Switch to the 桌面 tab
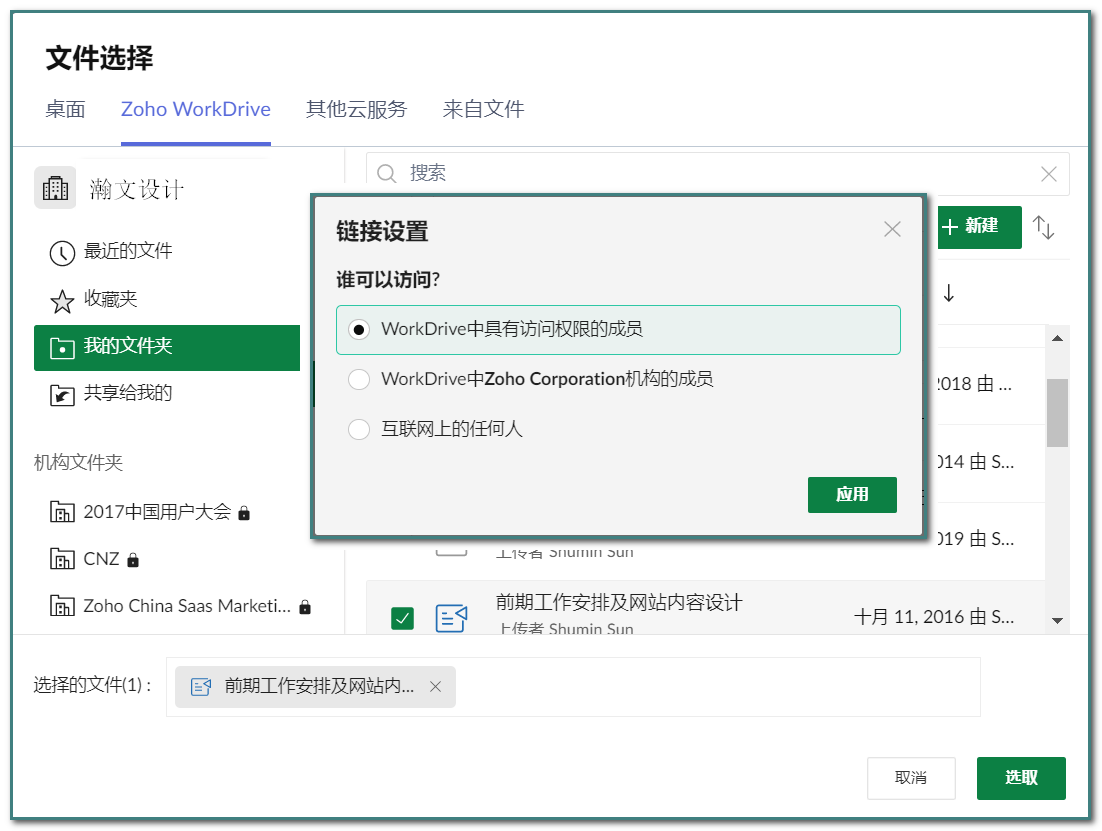1102x831 pixels. pos(65,110)
